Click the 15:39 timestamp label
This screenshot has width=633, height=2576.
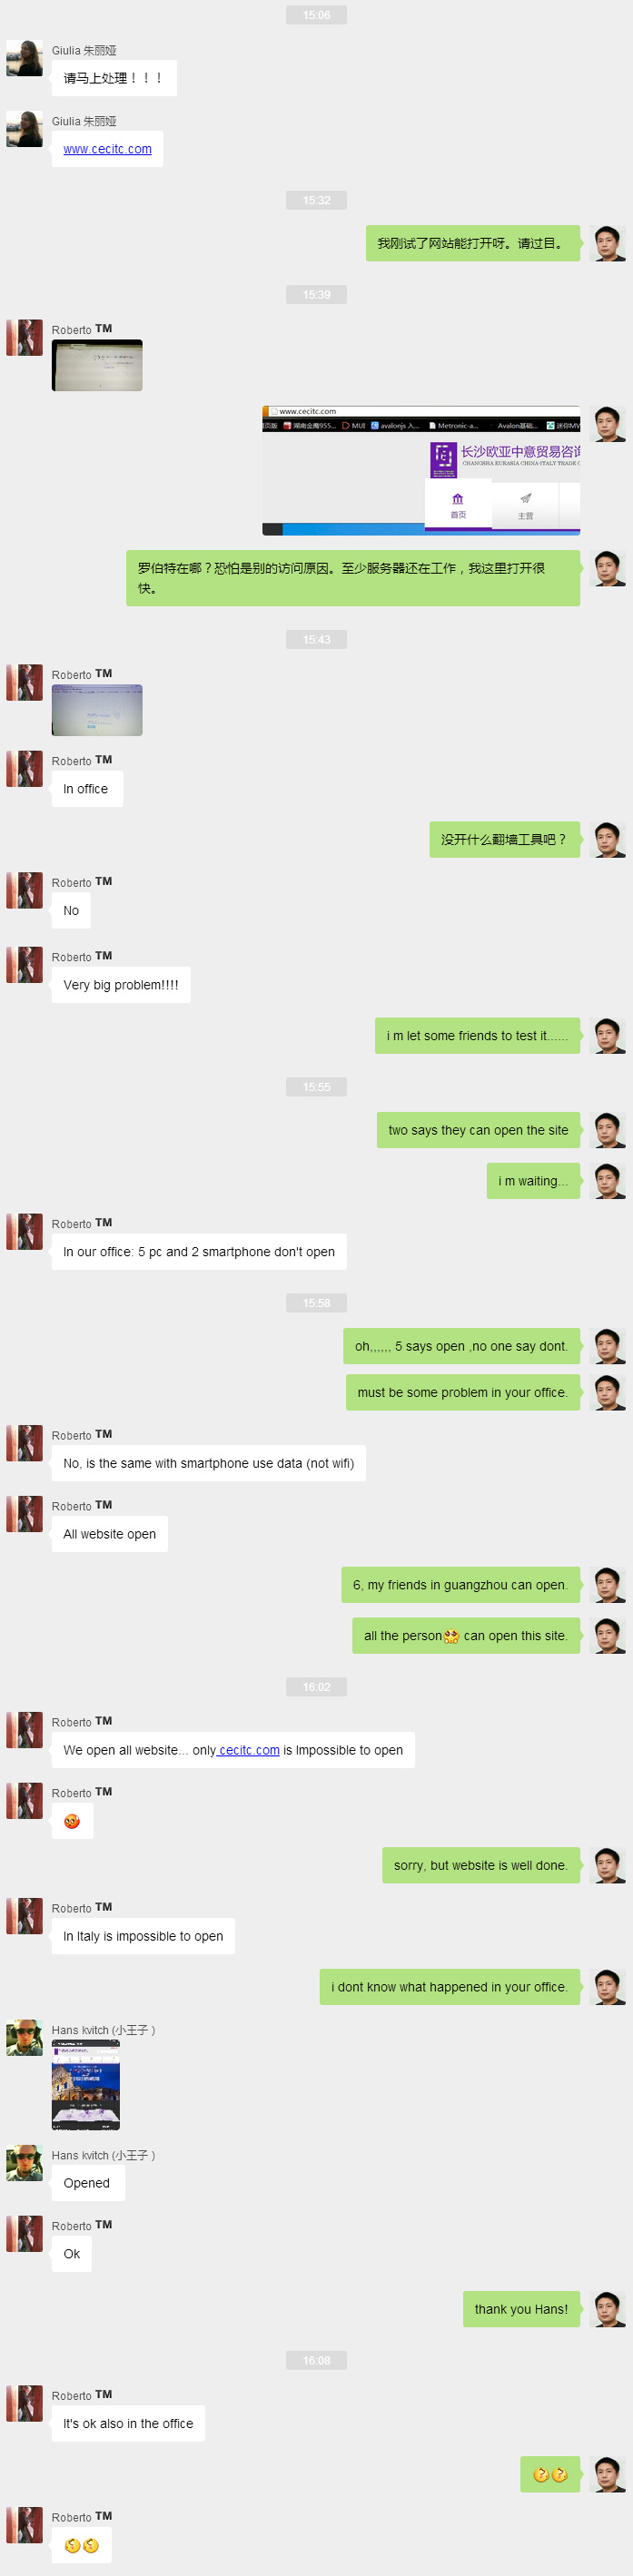click(316, 295)
